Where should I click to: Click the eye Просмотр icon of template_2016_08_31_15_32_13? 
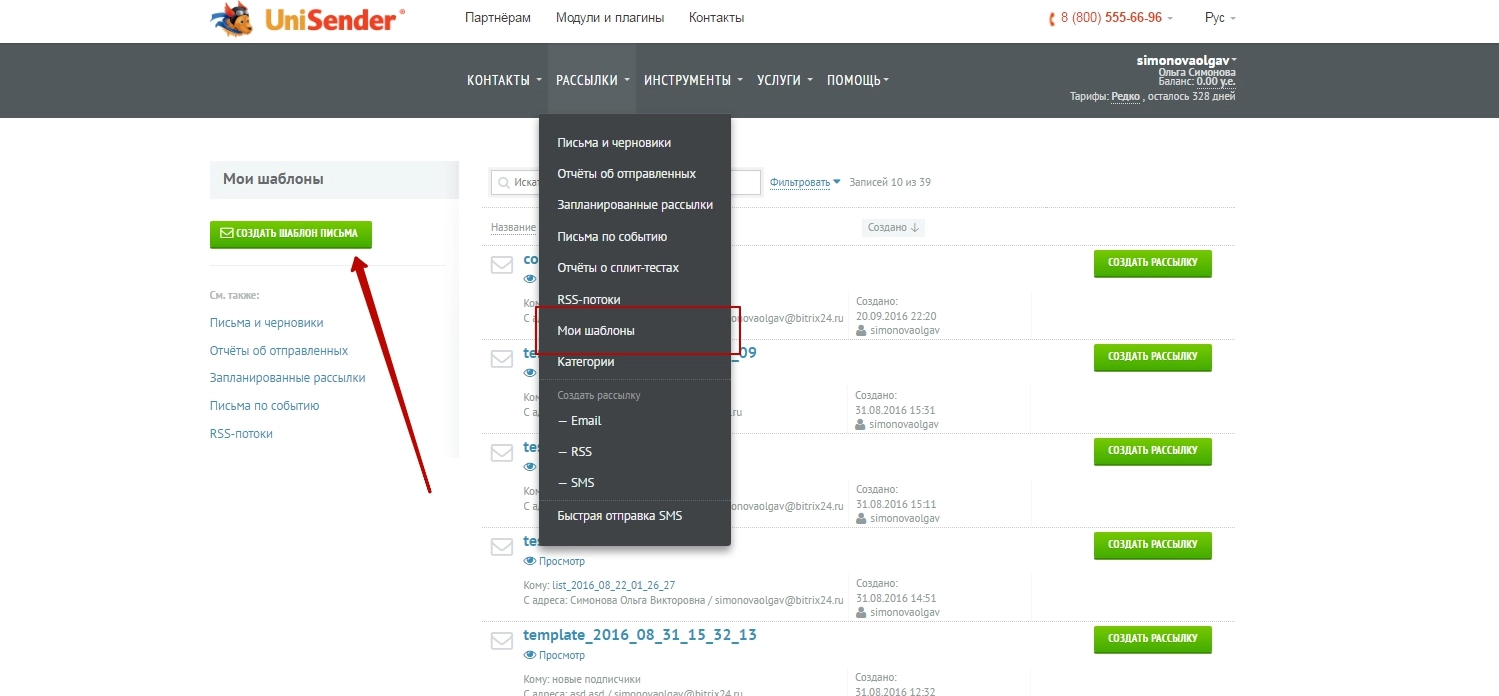pos(530,656)
